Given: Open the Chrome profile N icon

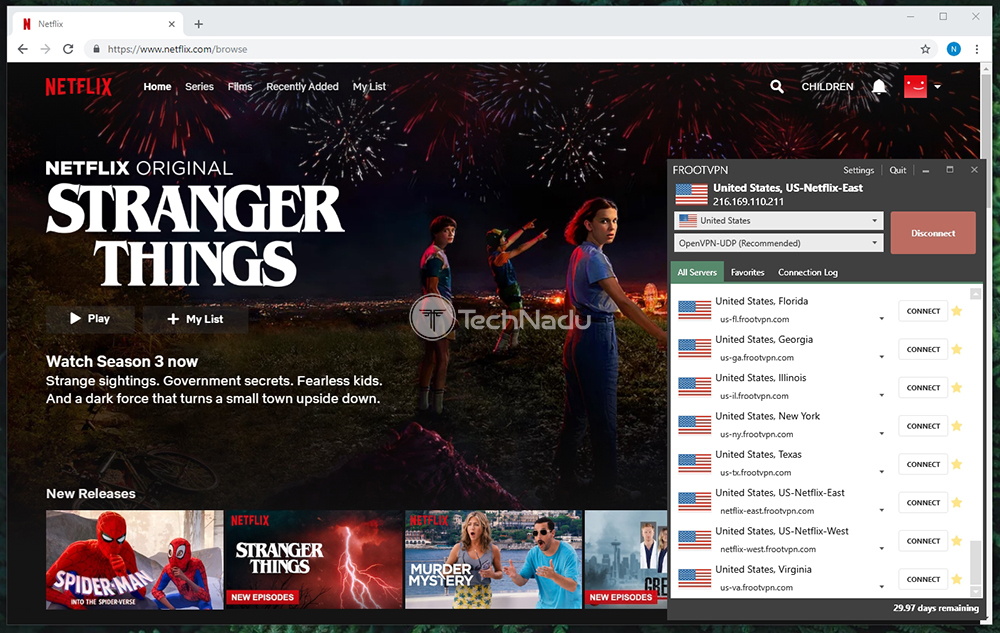Looking at the screenshot, I should (x=953, y=49).
